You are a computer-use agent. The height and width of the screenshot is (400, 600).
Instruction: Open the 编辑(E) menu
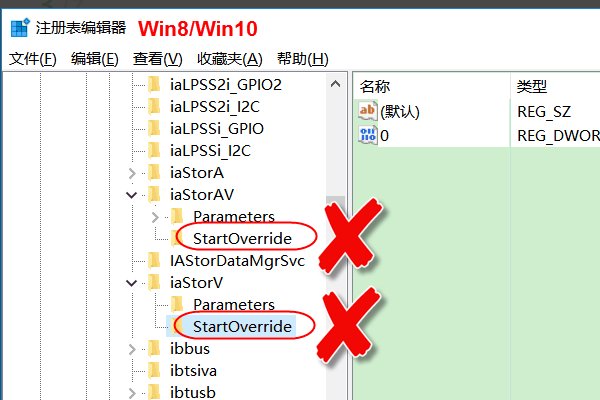tap(95, 59)
